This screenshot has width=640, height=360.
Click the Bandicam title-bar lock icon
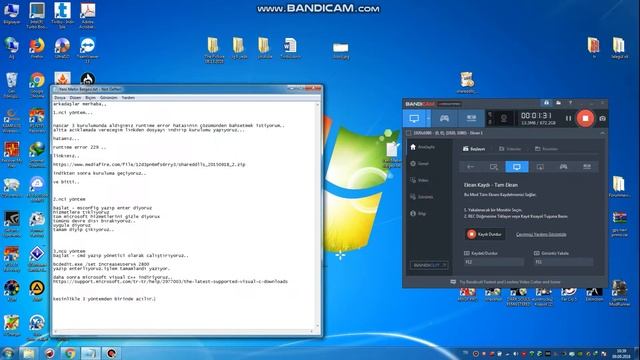[546, 103]
